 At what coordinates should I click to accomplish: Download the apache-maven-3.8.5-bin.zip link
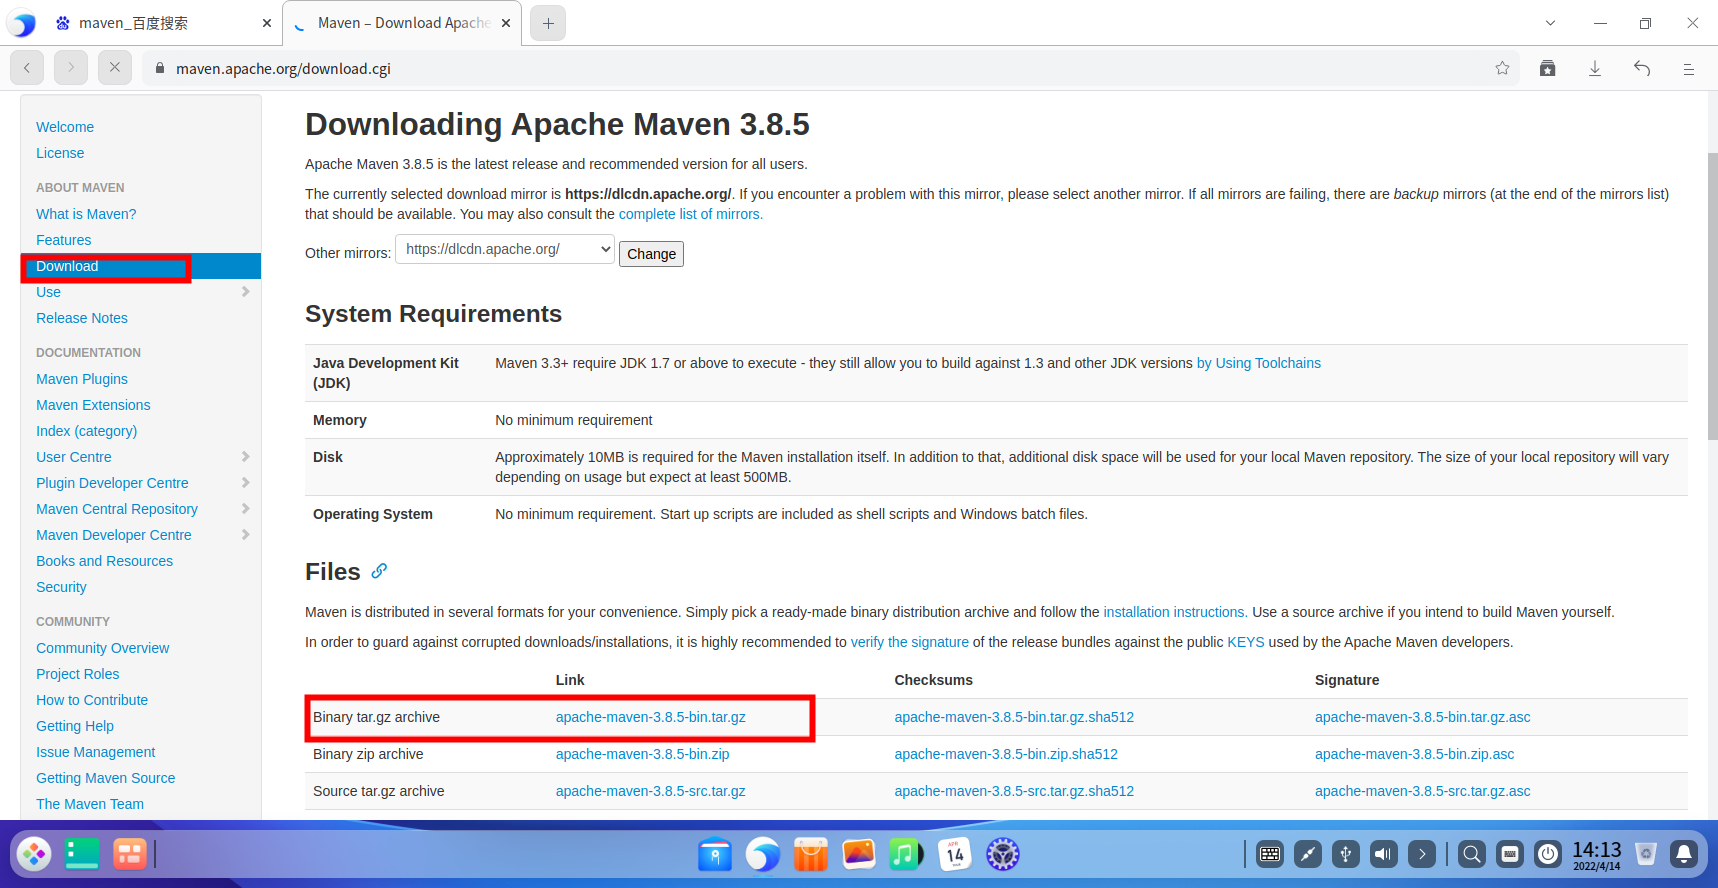643,754
